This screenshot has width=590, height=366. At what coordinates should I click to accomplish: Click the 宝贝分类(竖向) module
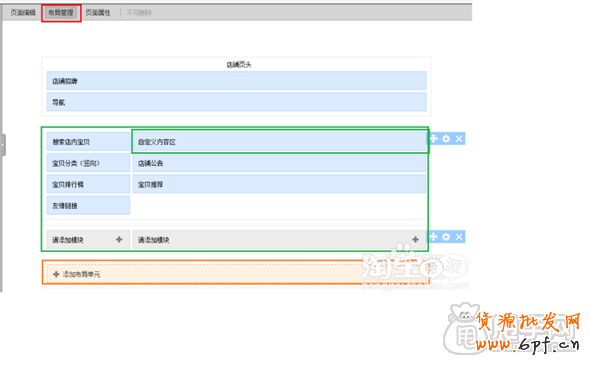[x=88, y=163]
